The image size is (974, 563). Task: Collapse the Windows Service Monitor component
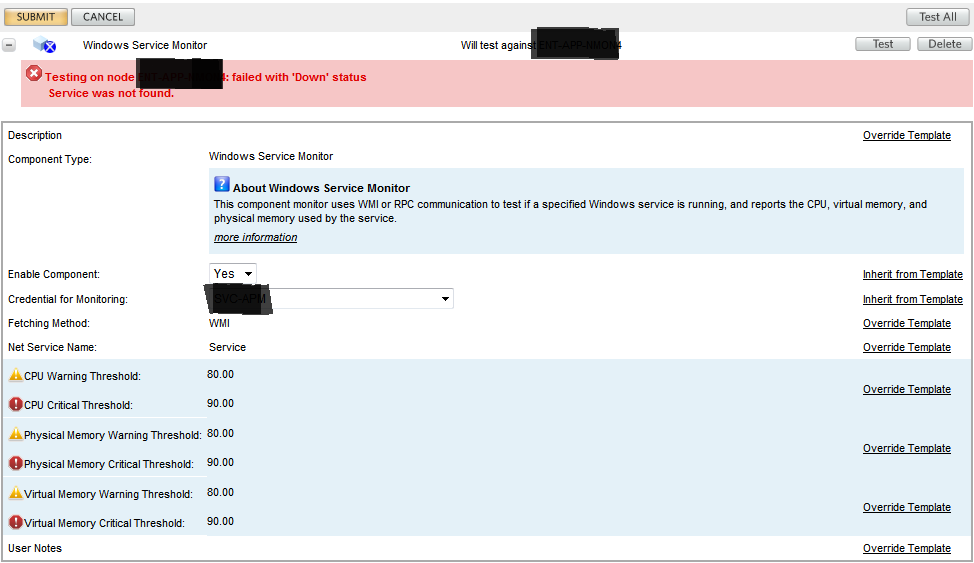click(9, 45)
